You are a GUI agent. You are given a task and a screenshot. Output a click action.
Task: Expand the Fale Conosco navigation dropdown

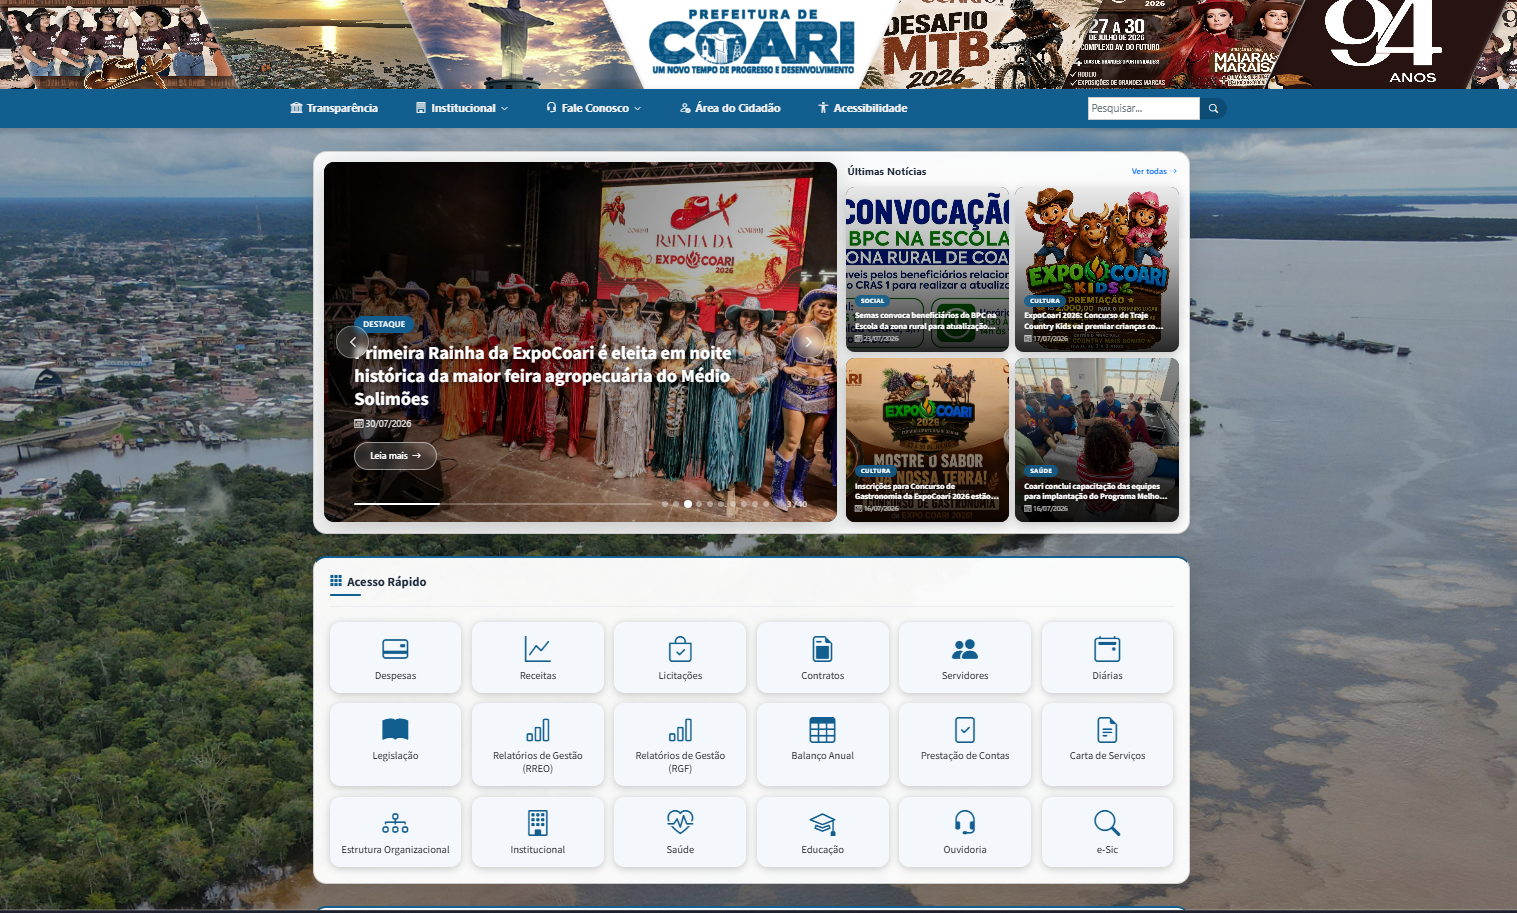(594, 108)
